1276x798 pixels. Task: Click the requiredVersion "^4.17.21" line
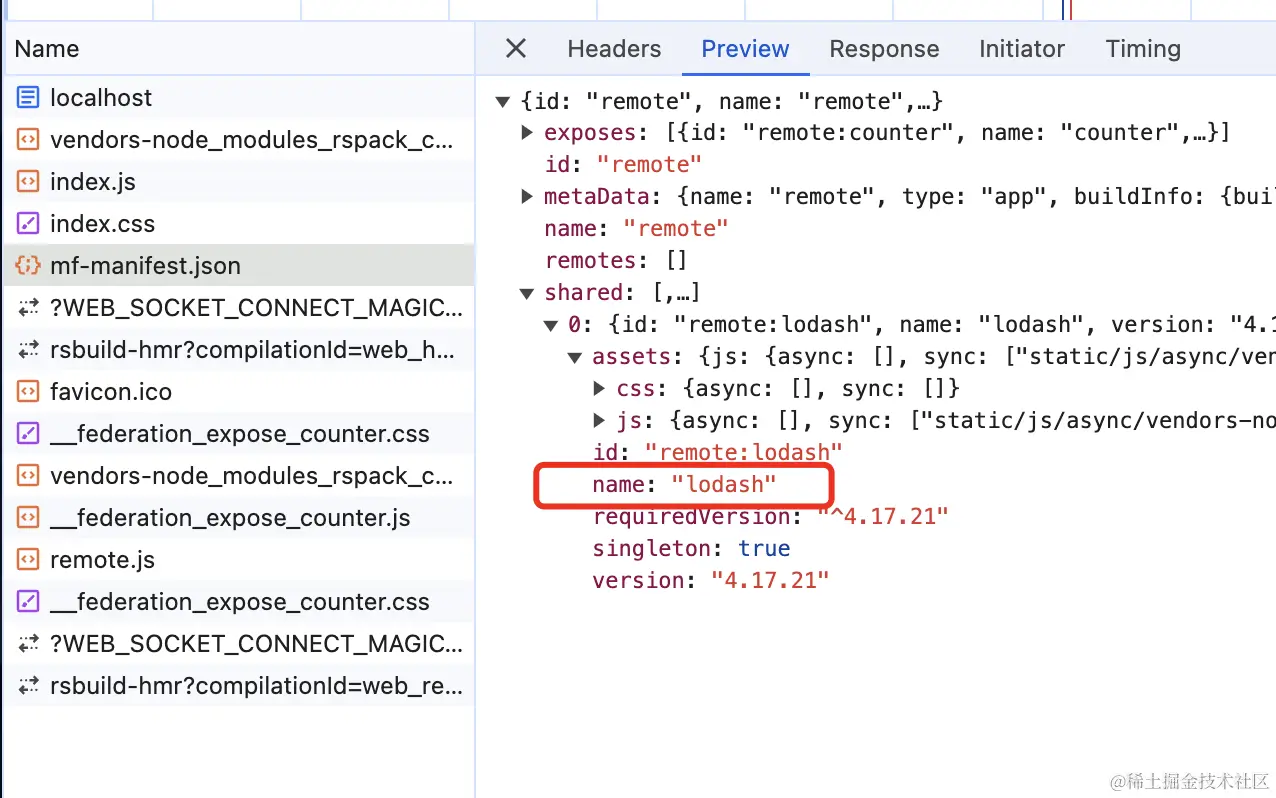pyautogui.click(x=770, y=516)
